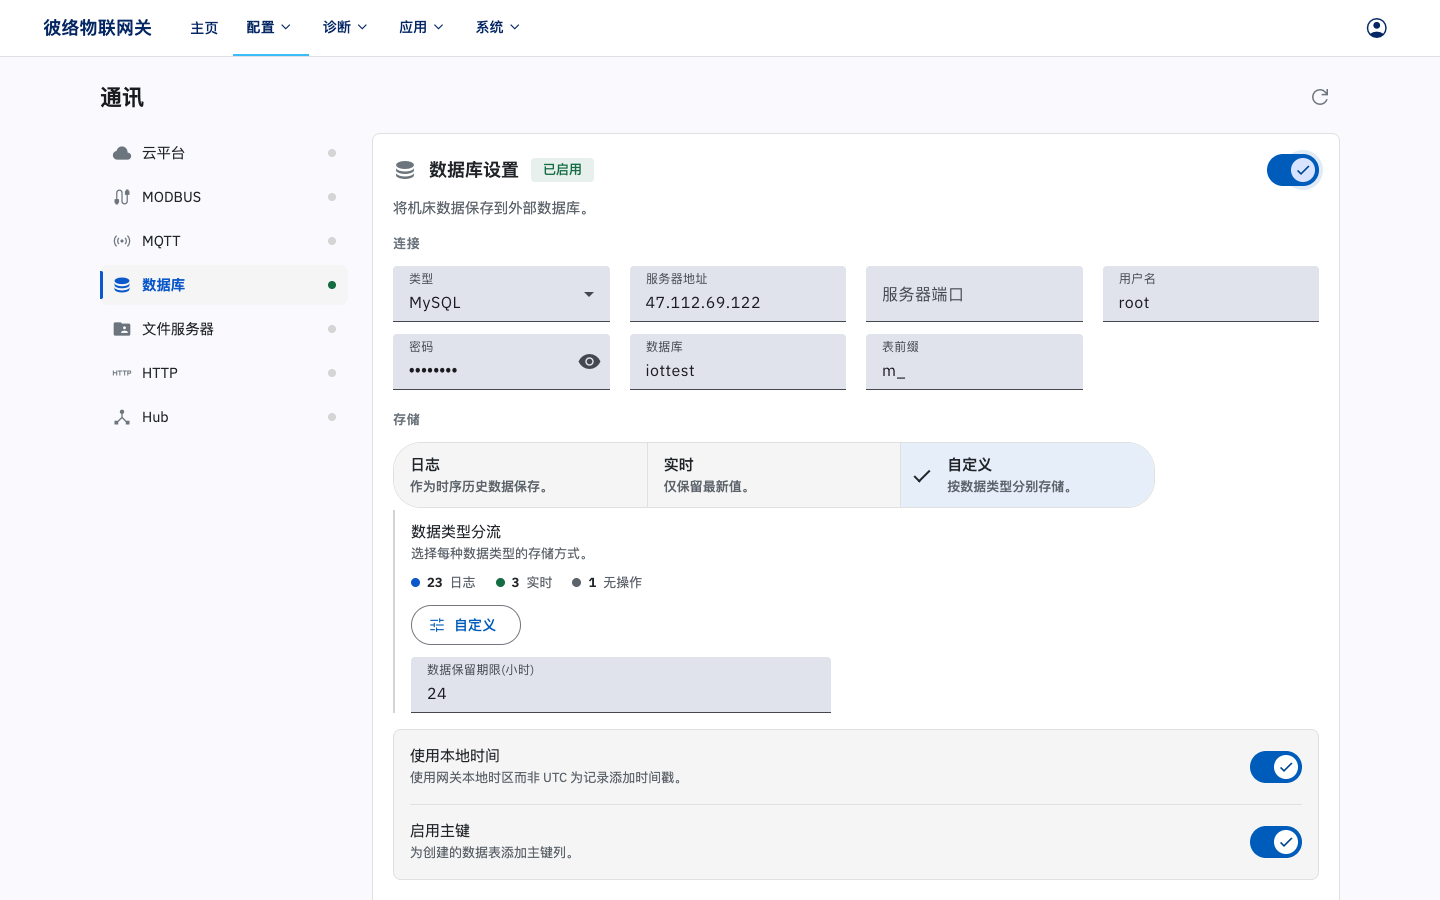Click checkmark icon in 自定义 storage option
Image resolution: width=1440 pixels, height=900 pixels.
click(922, 476)
